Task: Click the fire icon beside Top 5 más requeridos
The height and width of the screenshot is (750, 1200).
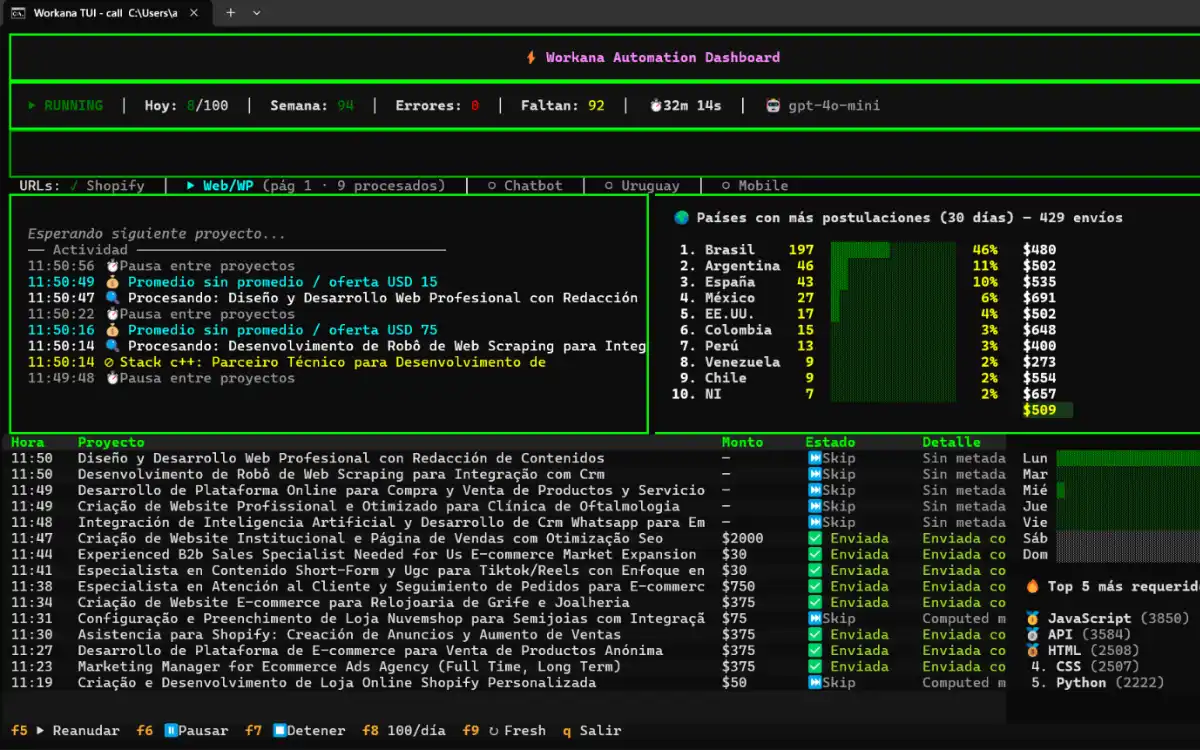Action: coord(1032,586)
